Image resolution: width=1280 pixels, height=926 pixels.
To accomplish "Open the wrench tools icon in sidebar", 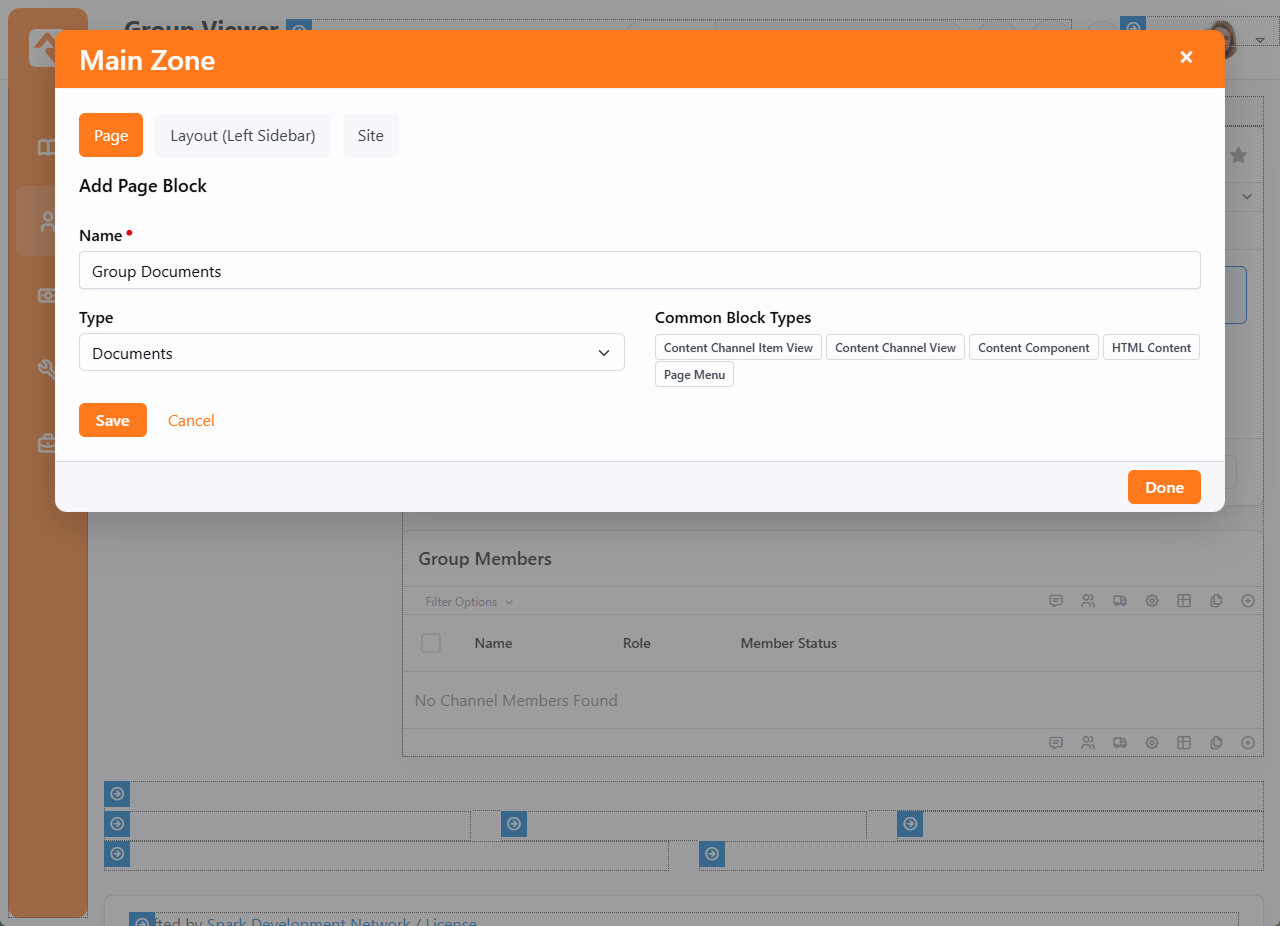I will pos(46,369).
